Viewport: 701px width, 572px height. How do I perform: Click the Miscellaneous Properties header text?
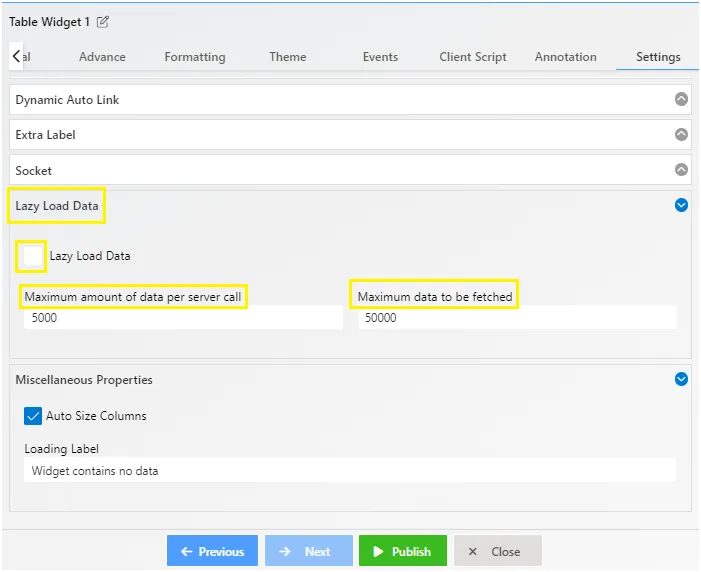tap(84, 380)
